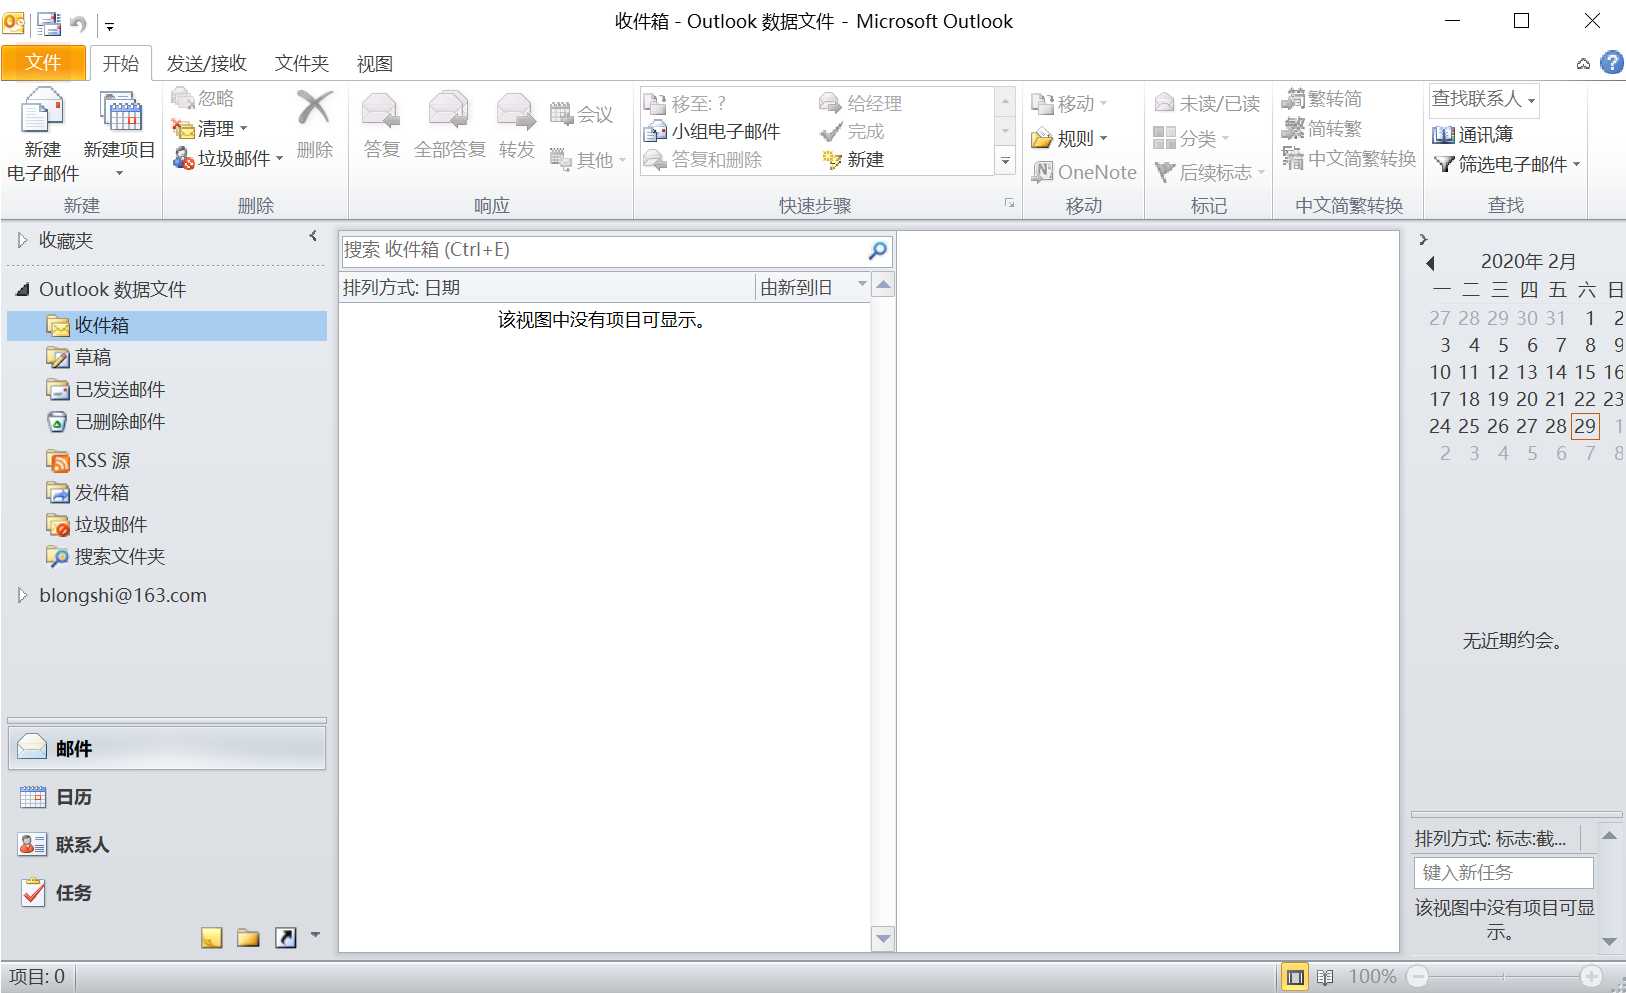Screen dimensions: 1626x993
Task: Click the zoom in plus button
Action: 1591,977
